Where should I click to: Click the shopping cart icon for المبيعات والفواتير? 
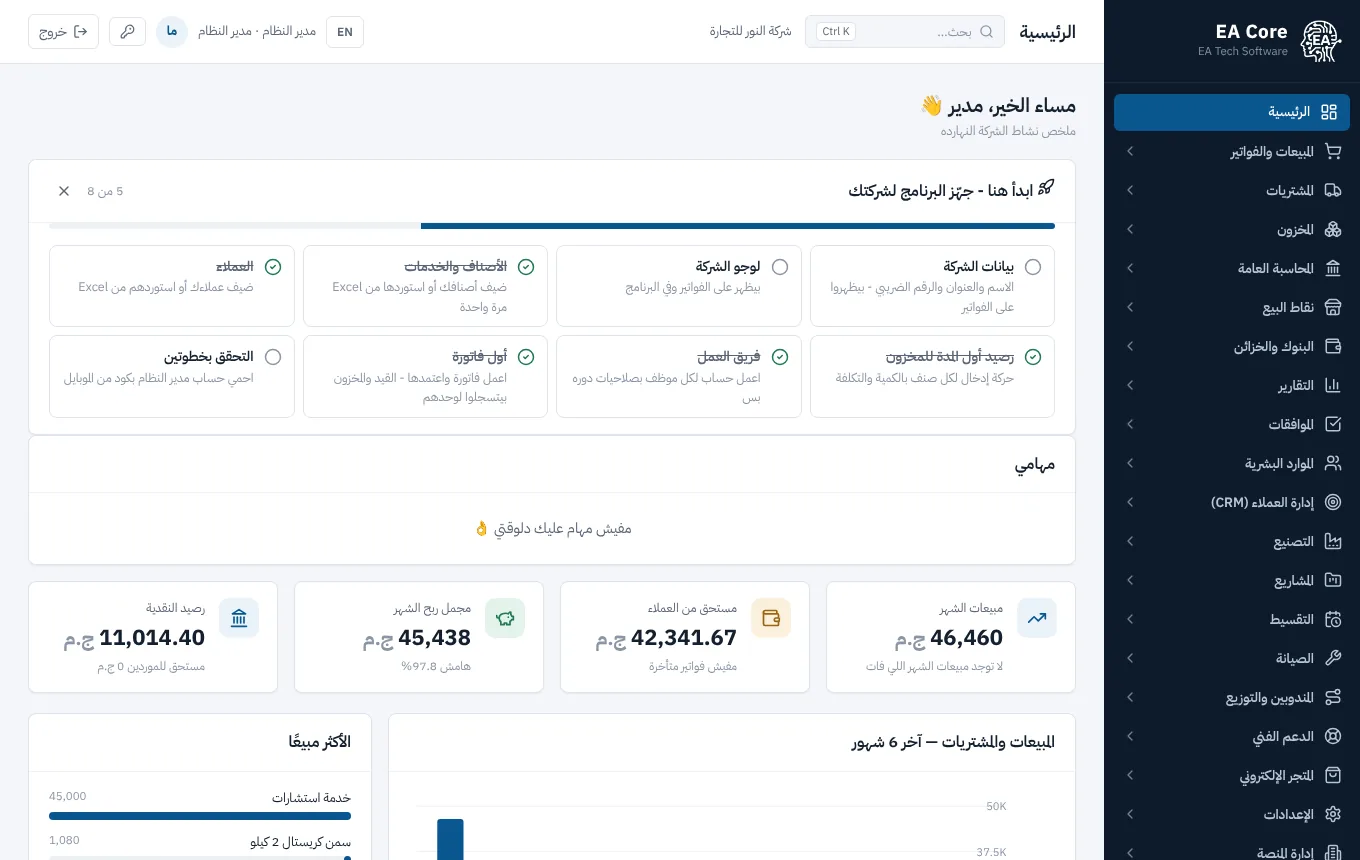(x=1332, y=152)
